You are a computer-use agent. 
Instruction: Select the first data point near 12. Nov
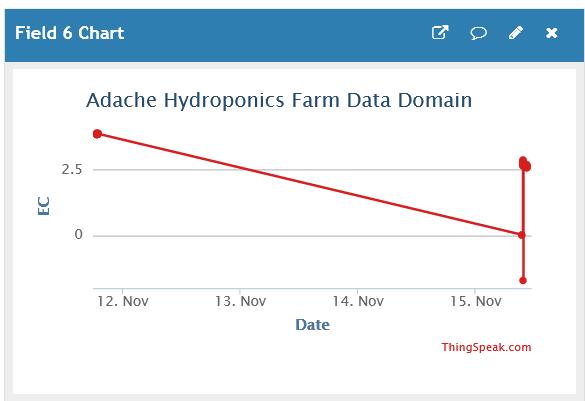[97, 134]
